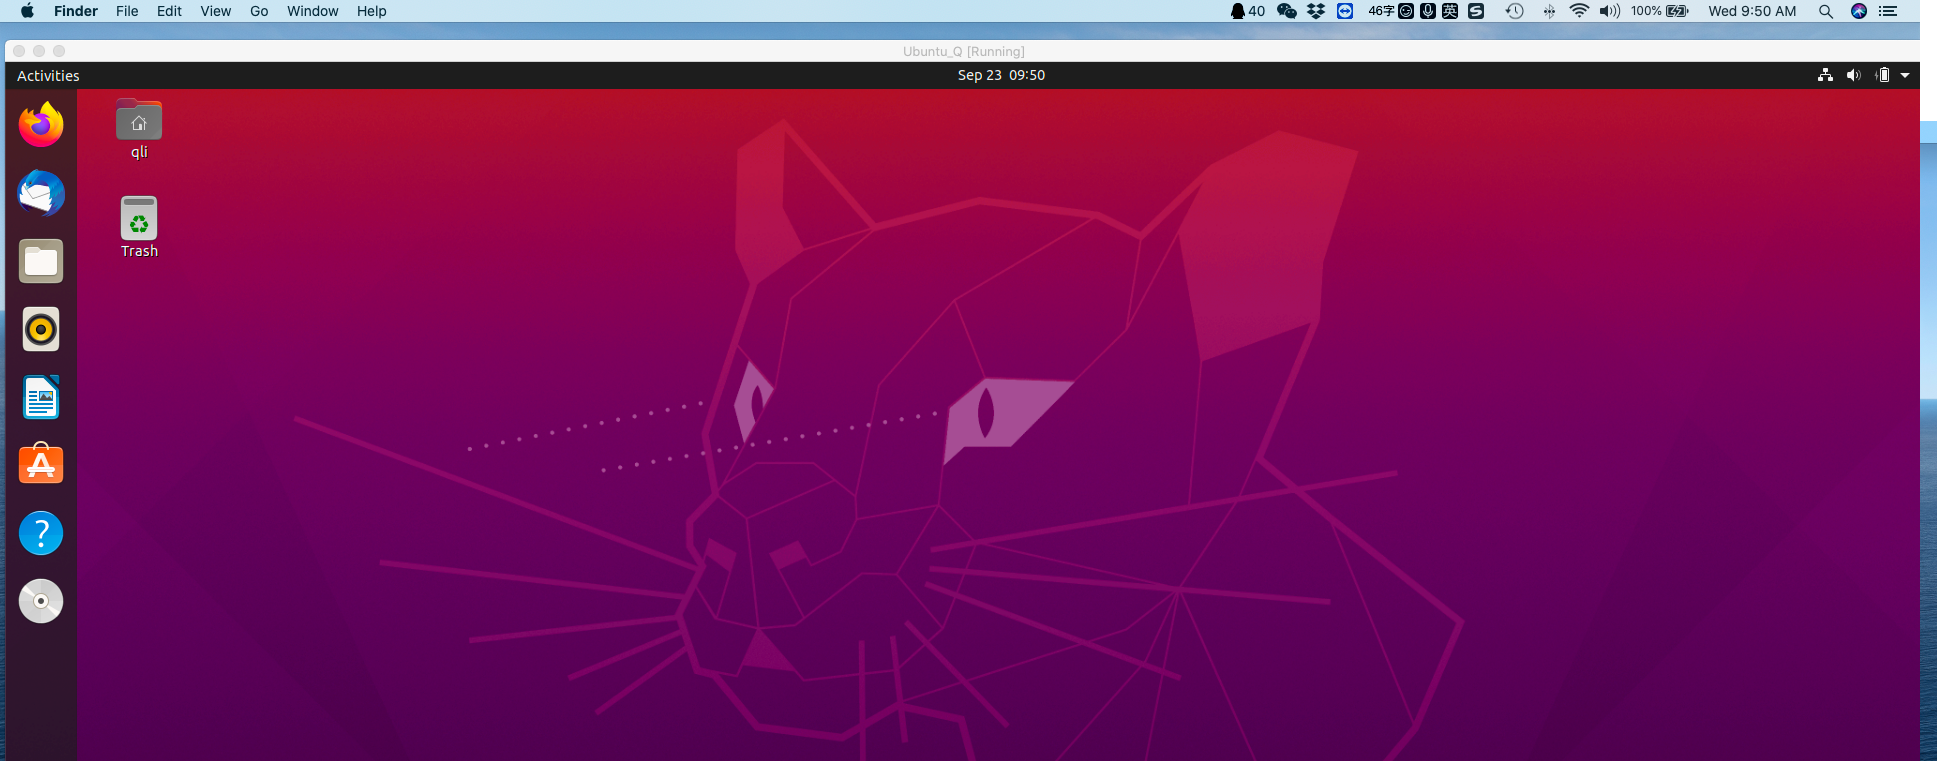Launch Rhythmbox music player
The height and width of the screenshot is (761, 1937).
pyautogui.click(x=41, y=329)
